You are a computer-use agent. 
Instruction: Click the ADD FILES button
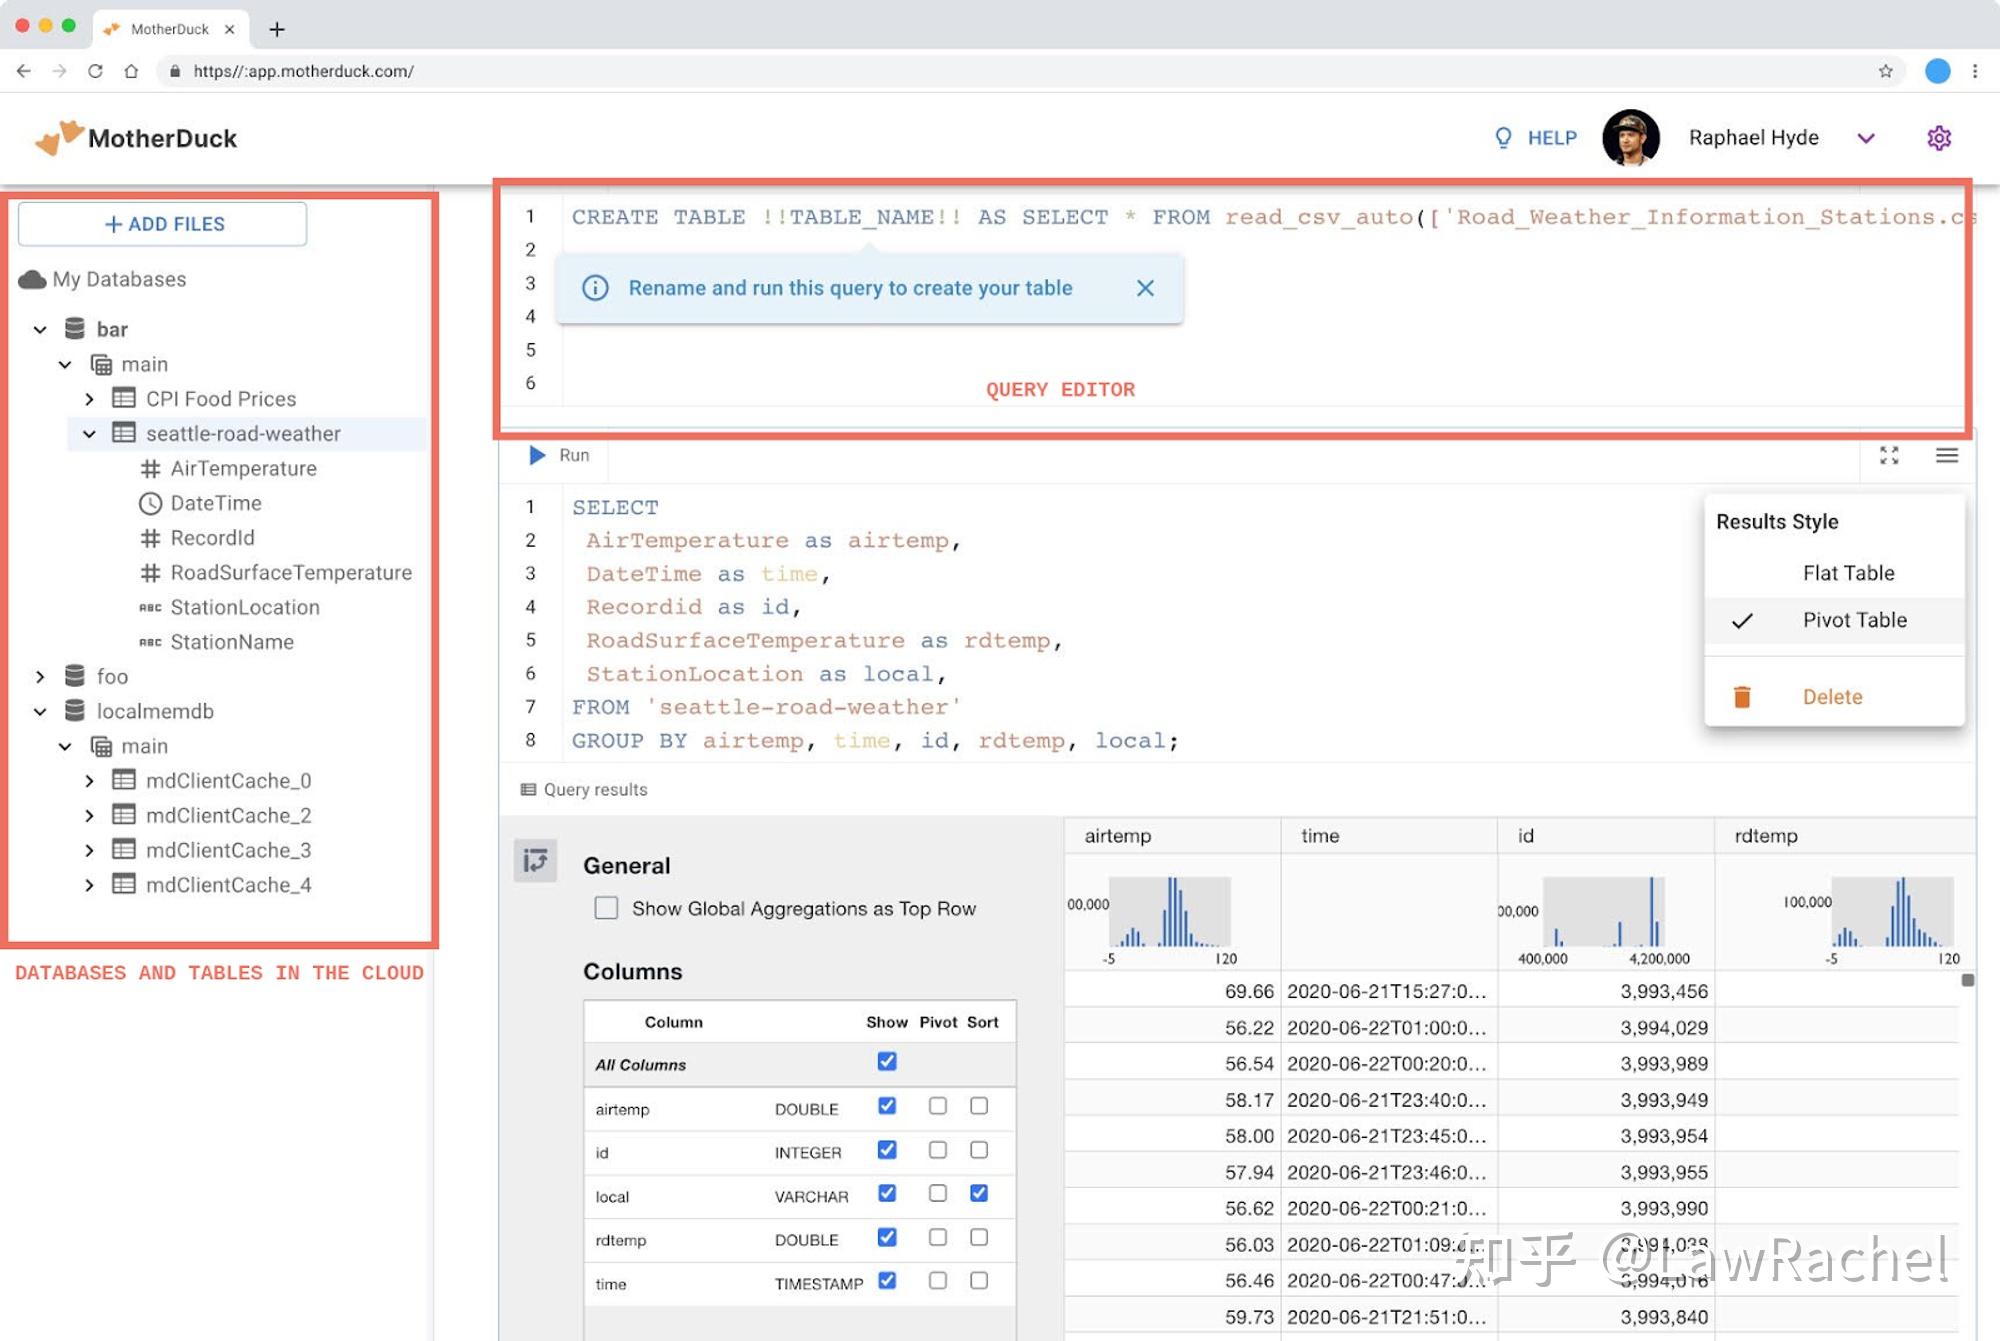(x=163, y=224)
